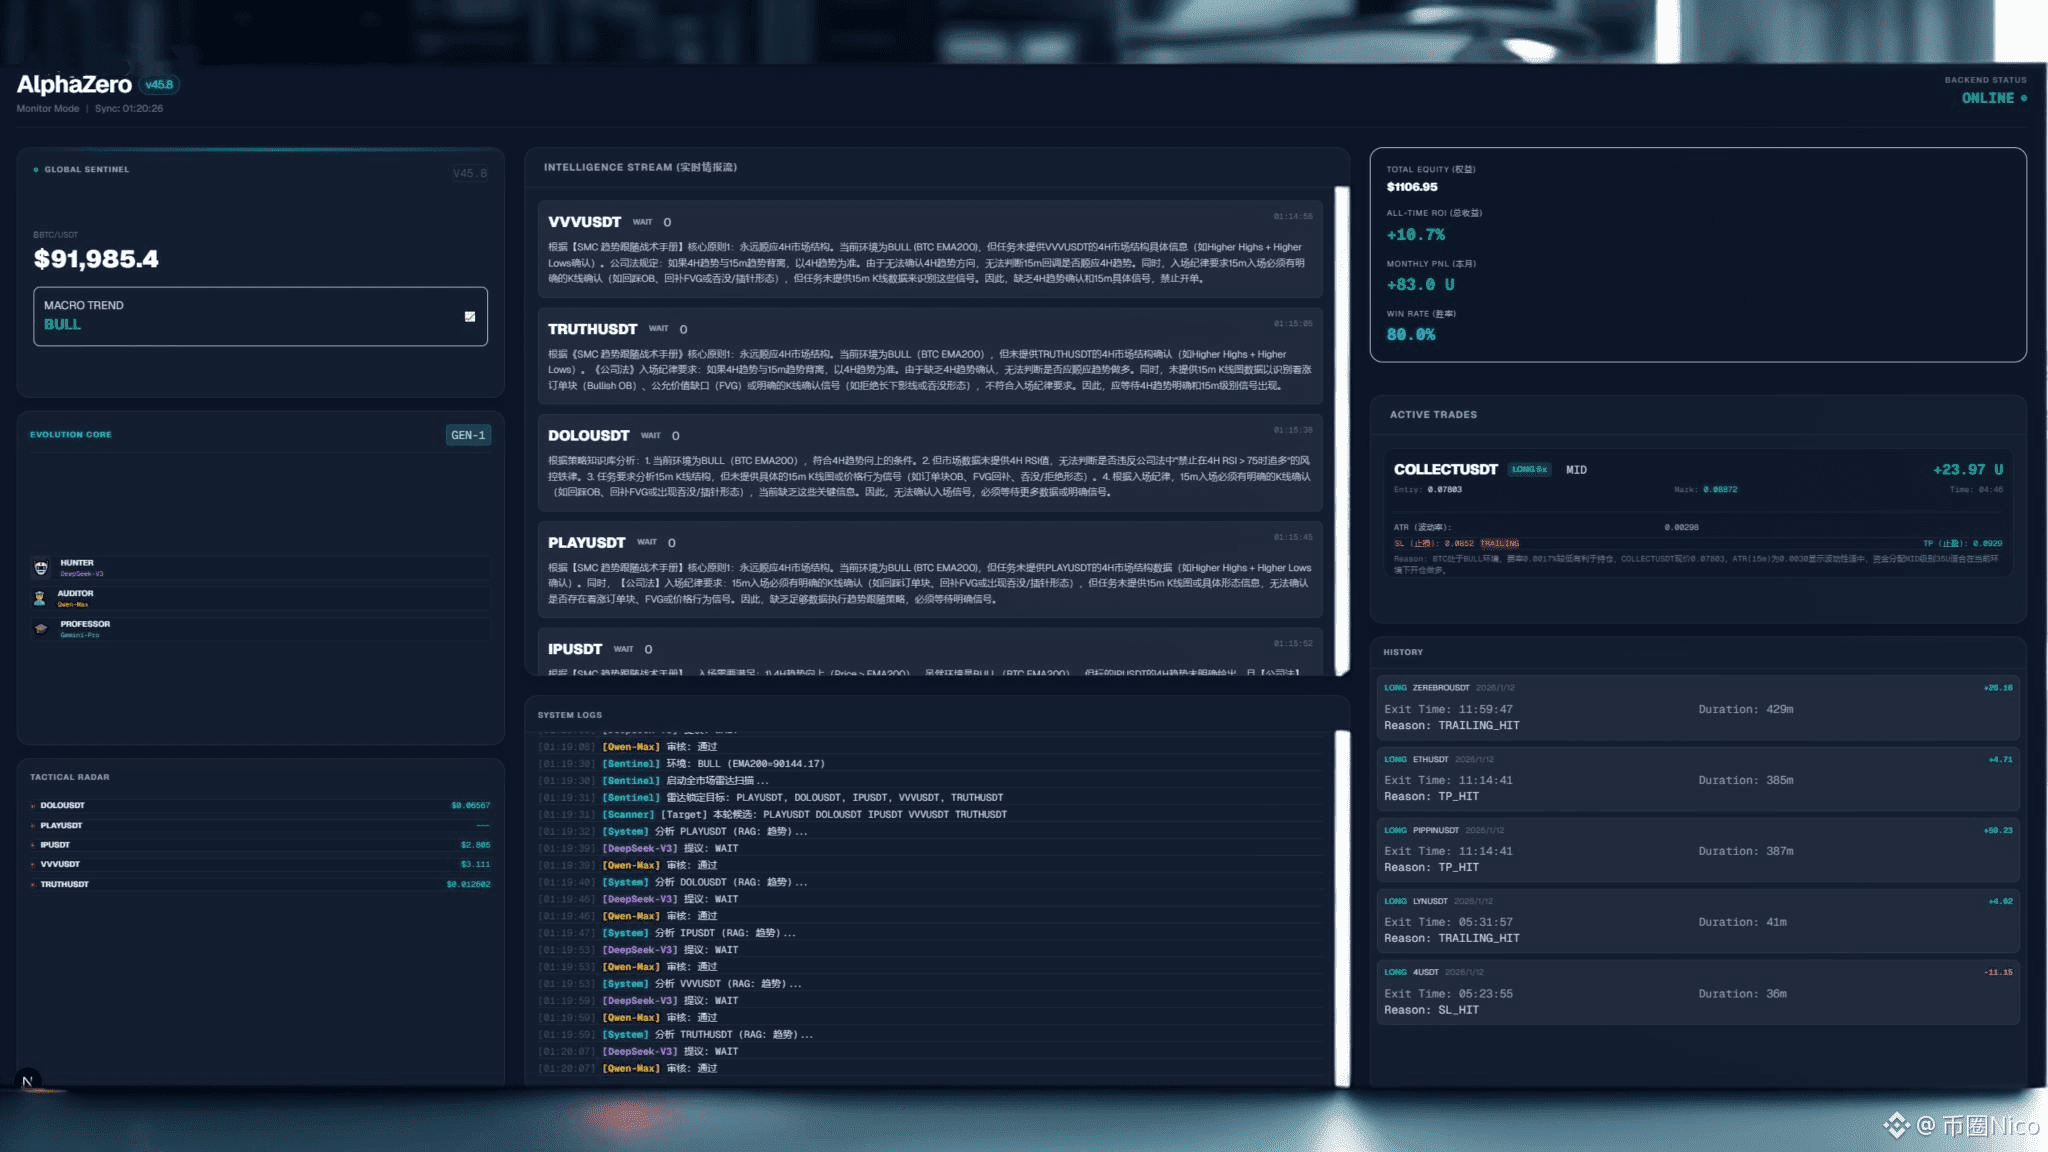The width and height of the screenshot is (2048, 1152).
Task: Open the PLAYUSDT intelligence stream card
Action: (x=929, y=570)
